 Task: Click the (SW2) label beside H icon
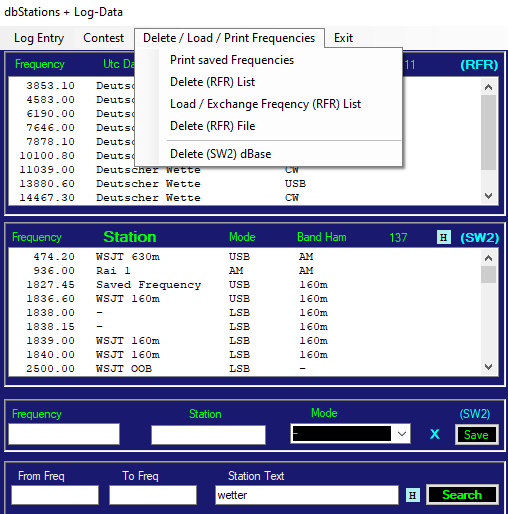[x=479, y=238]
